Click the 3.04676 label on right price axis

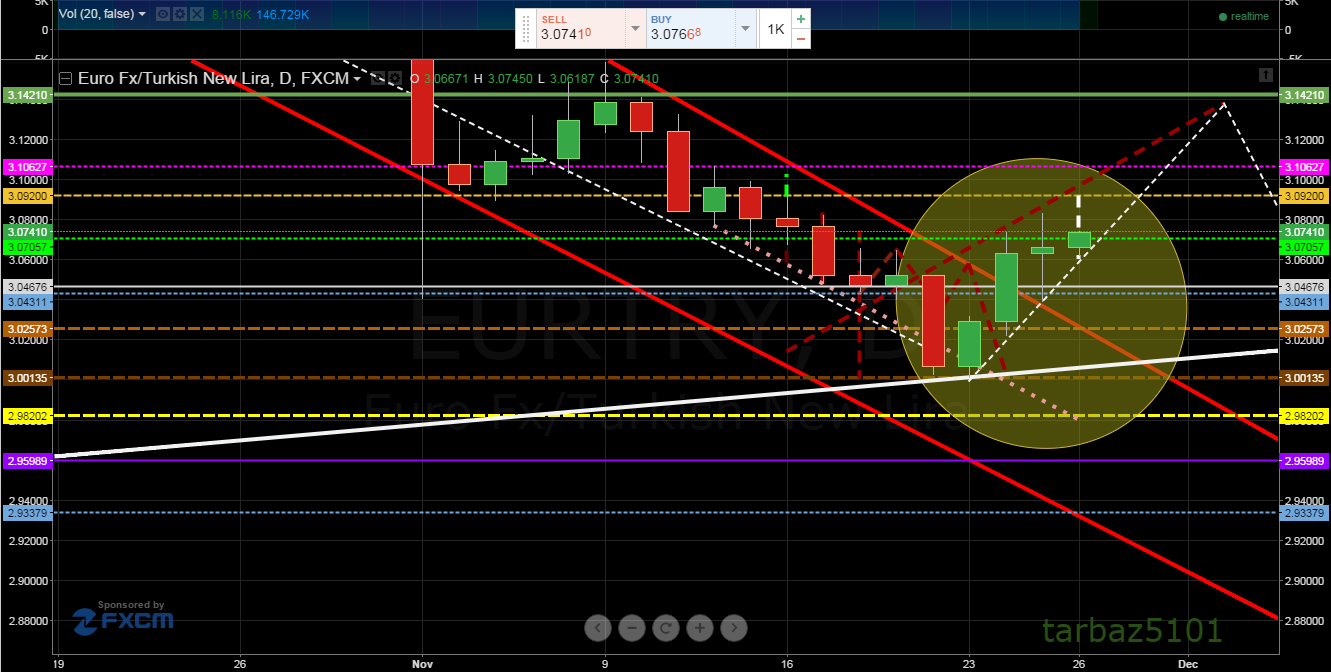[1304, 287]
